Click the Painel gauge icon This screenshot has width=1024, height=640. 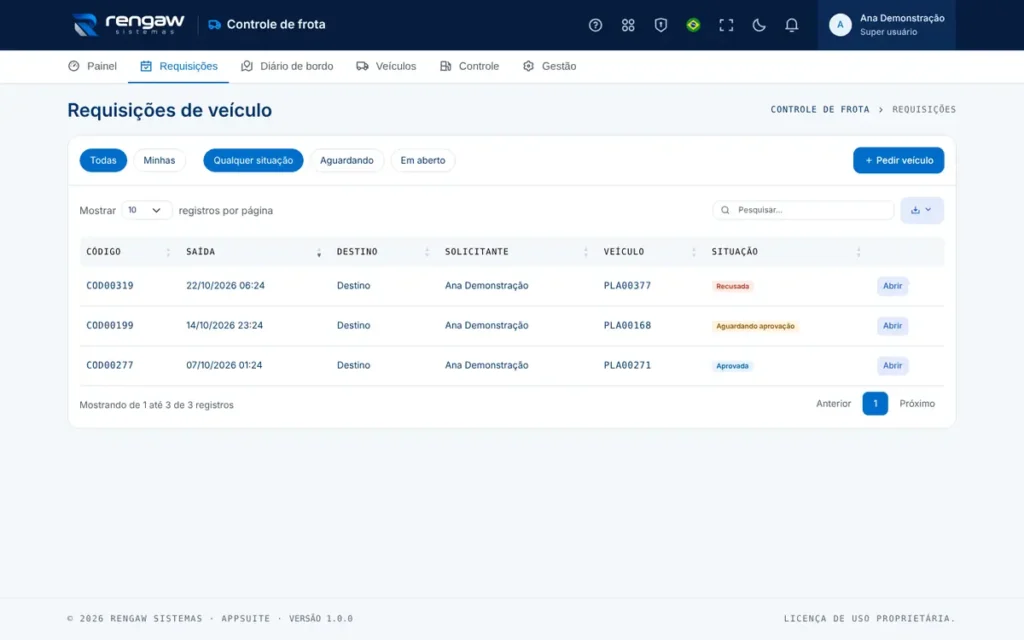point(74,66)
